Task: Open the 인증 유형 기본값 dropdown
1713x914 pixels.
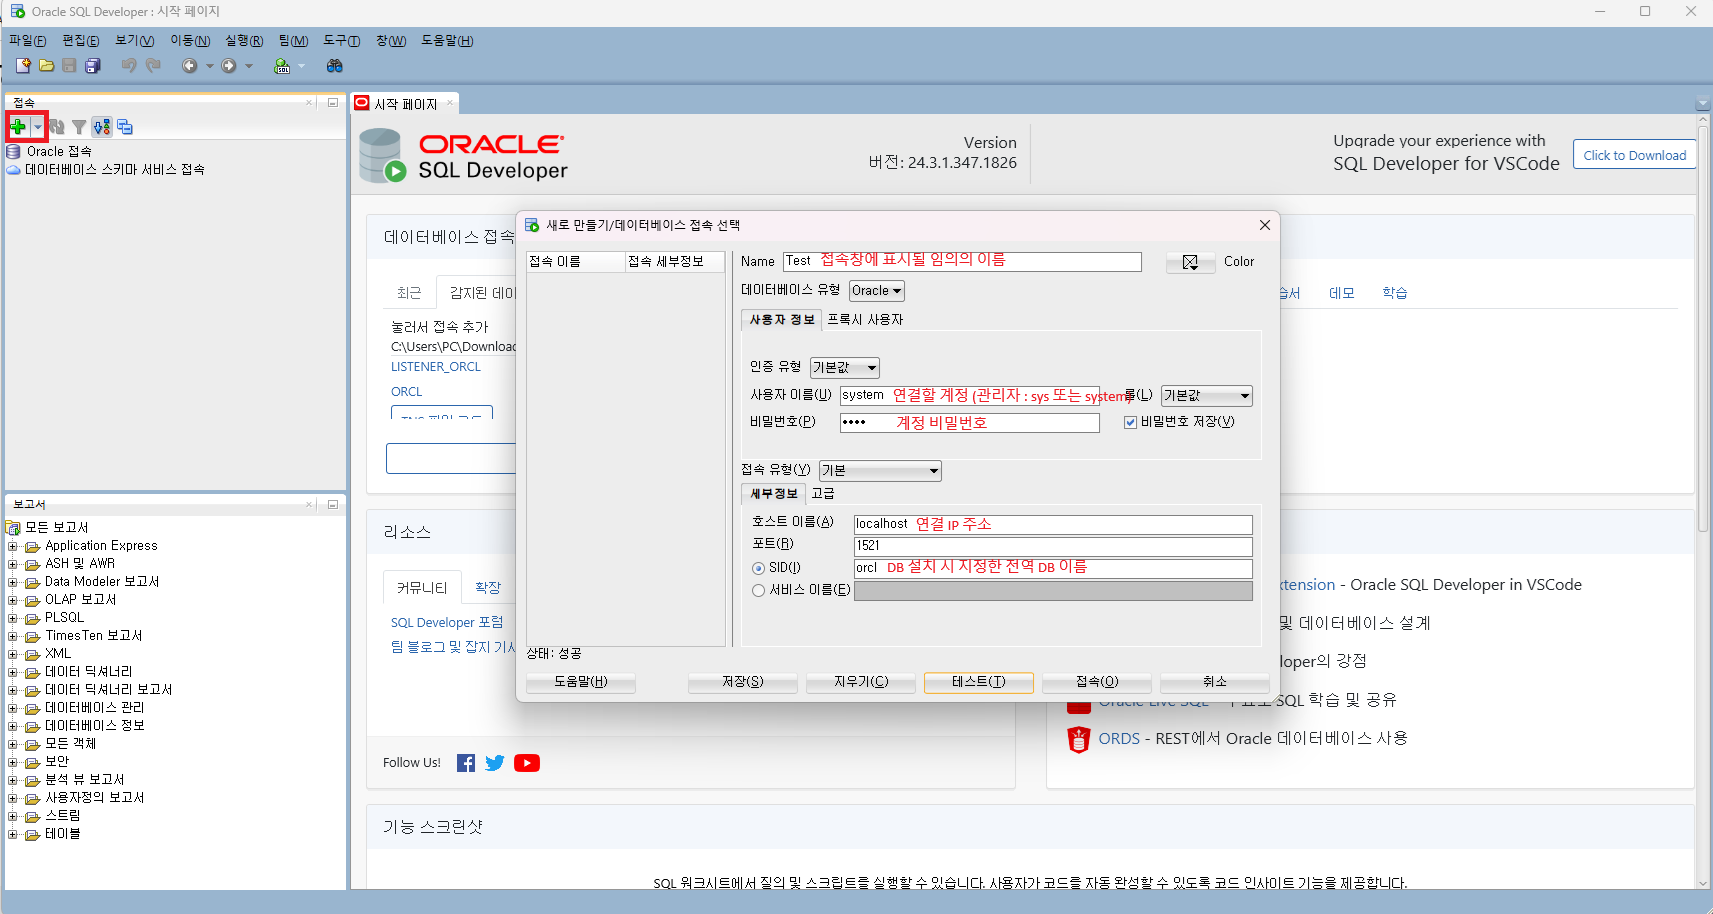Action: (x=845, y=368)
